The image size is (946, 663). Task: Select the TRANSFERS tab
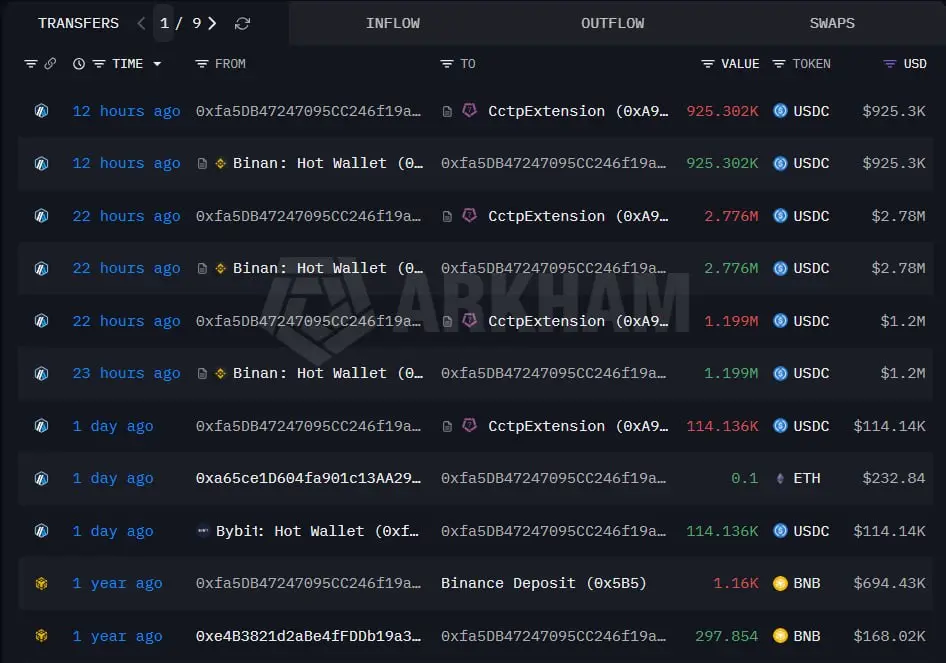78,23
